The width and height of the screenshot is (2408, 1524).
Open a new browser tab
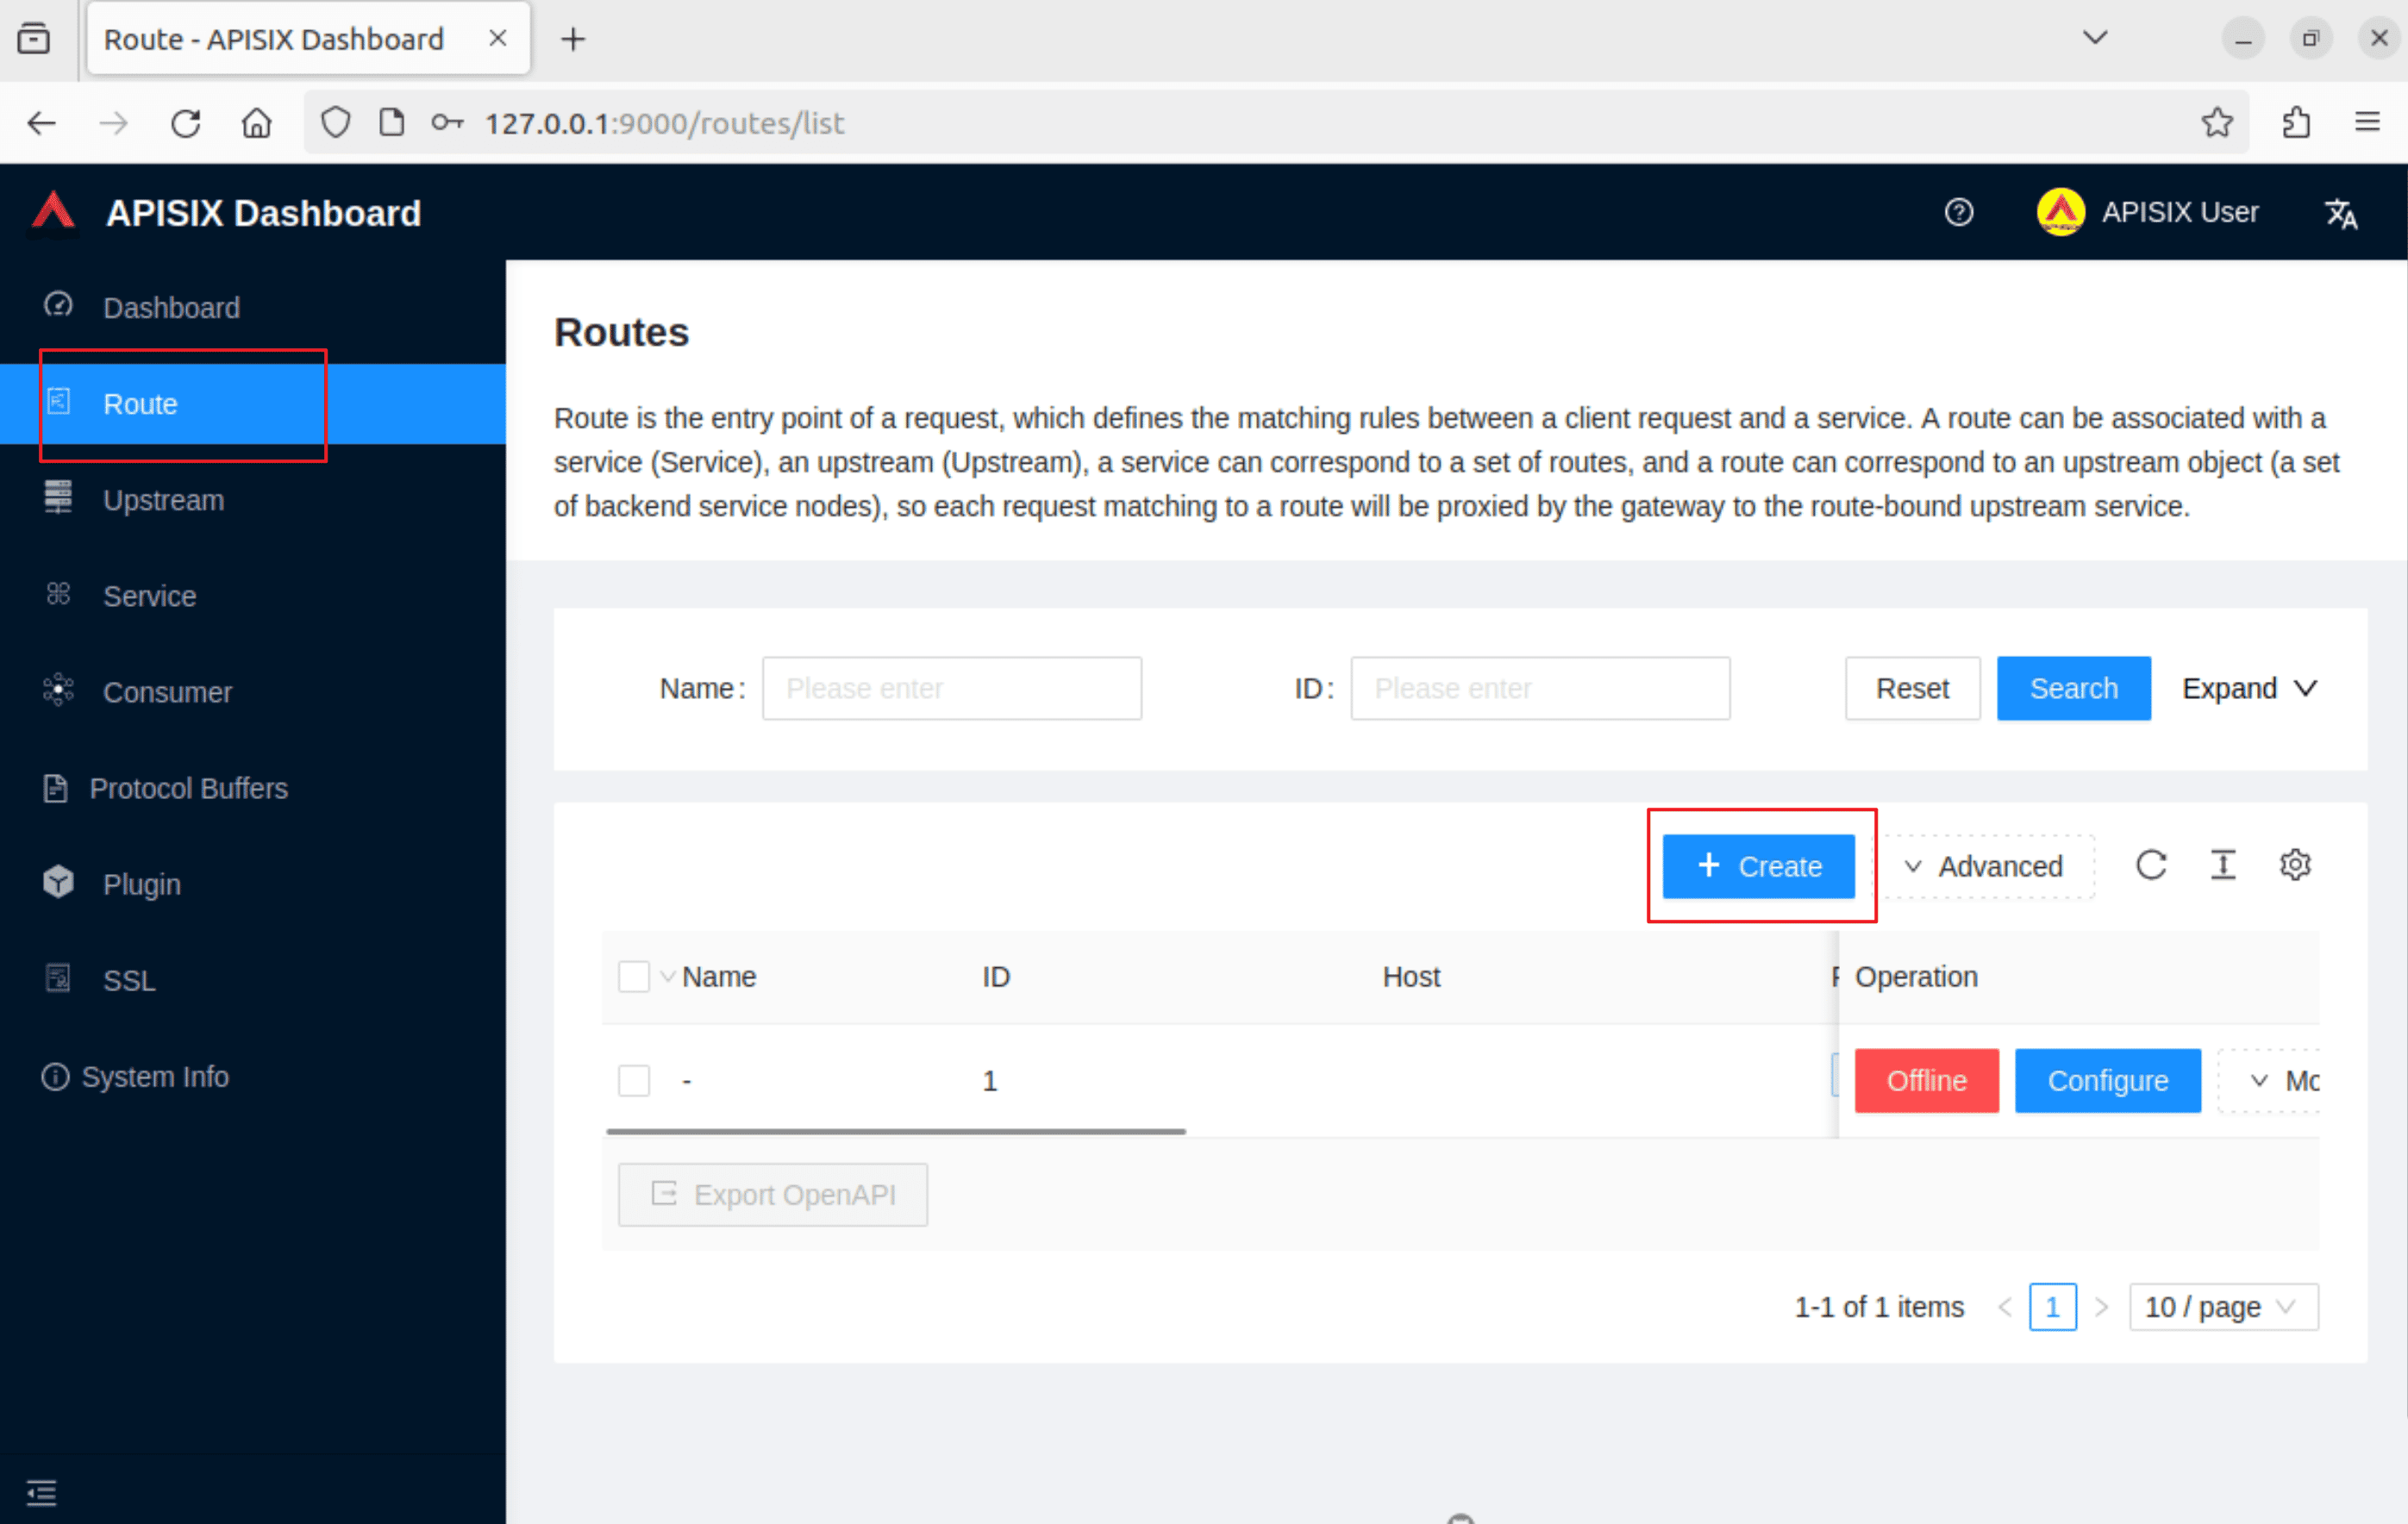coord(573,39)
